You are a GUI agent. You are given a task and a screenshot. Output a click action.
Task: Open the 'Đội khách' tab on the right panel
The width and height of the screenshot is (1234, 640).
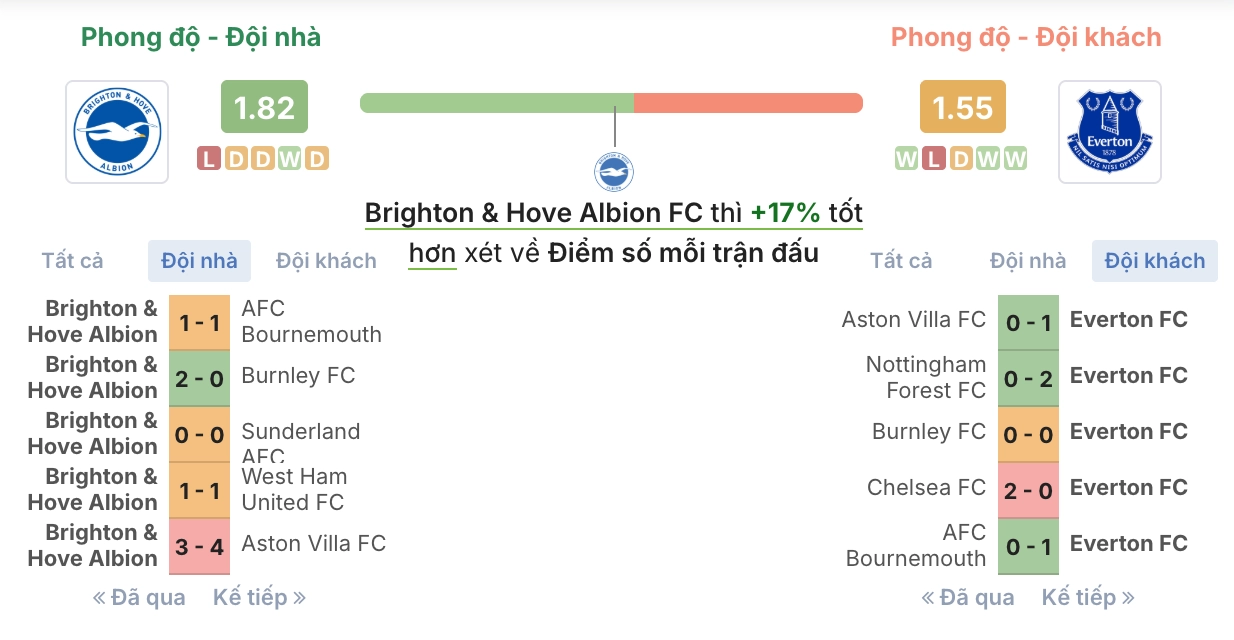tap(1154, 260)
